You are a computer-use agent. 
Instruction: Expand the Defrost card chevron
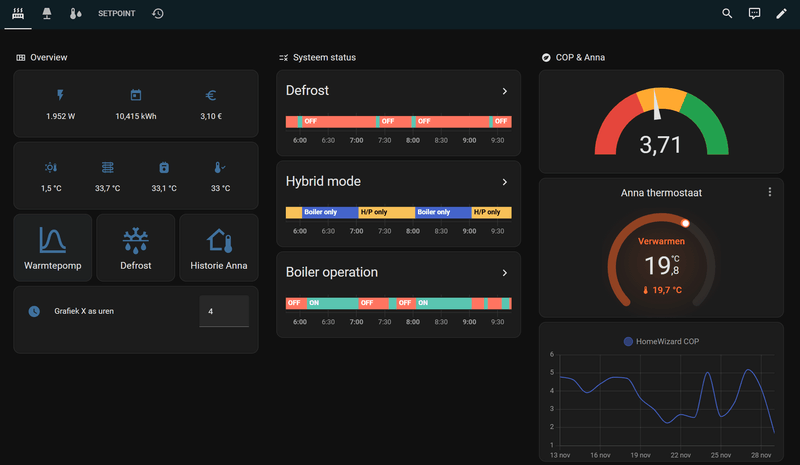[505, 91]
